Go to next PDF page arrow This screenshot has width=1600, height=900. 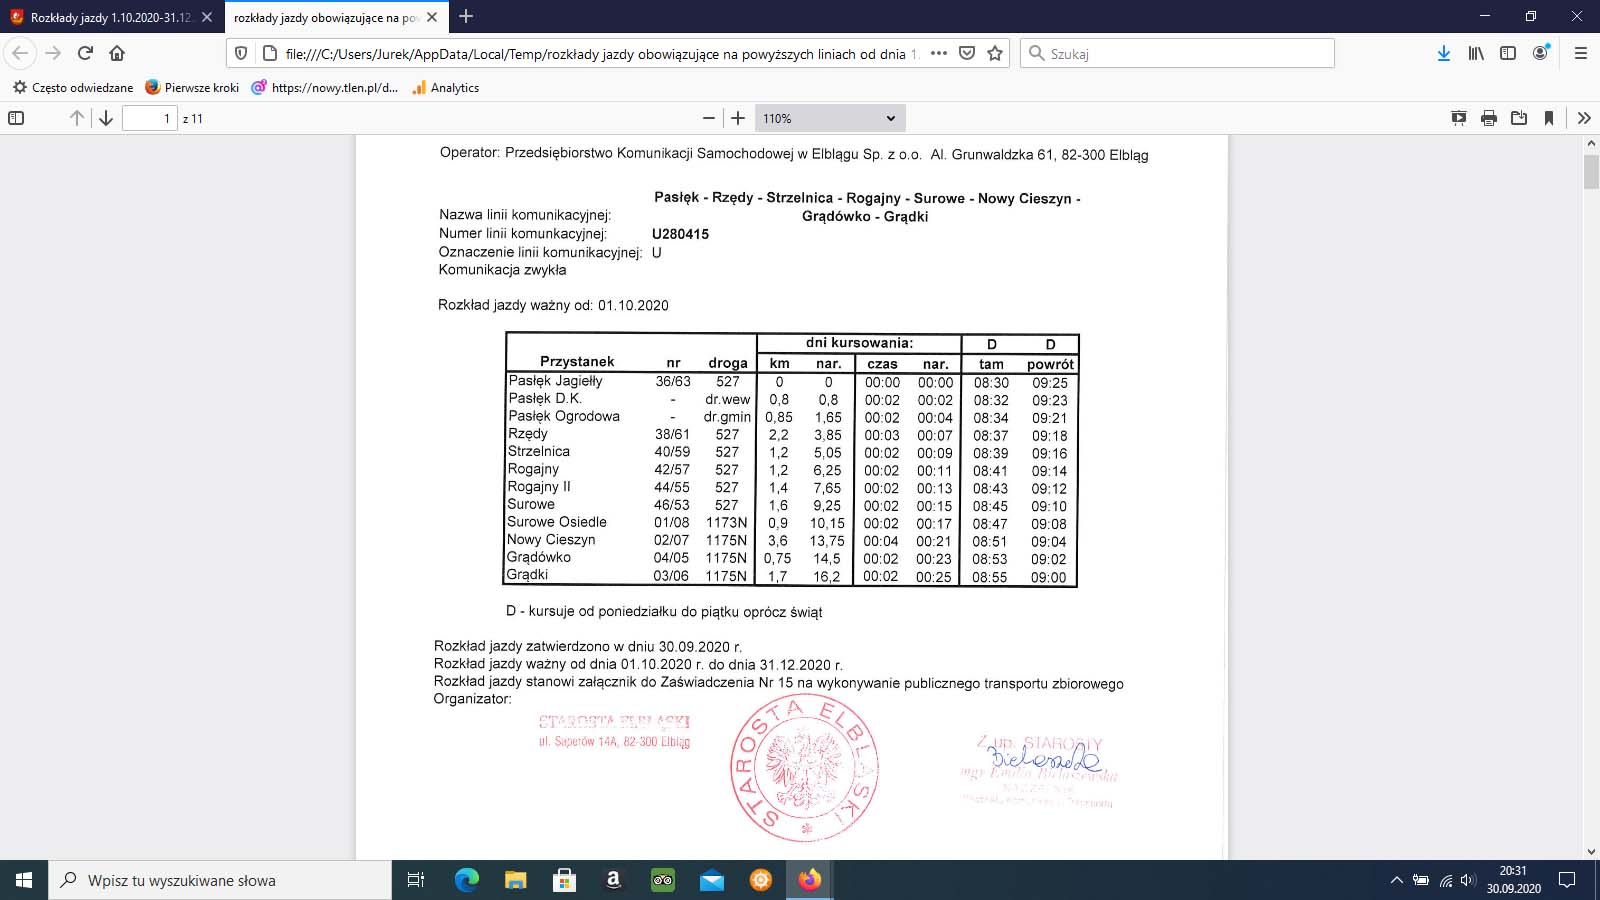(105, 118)
